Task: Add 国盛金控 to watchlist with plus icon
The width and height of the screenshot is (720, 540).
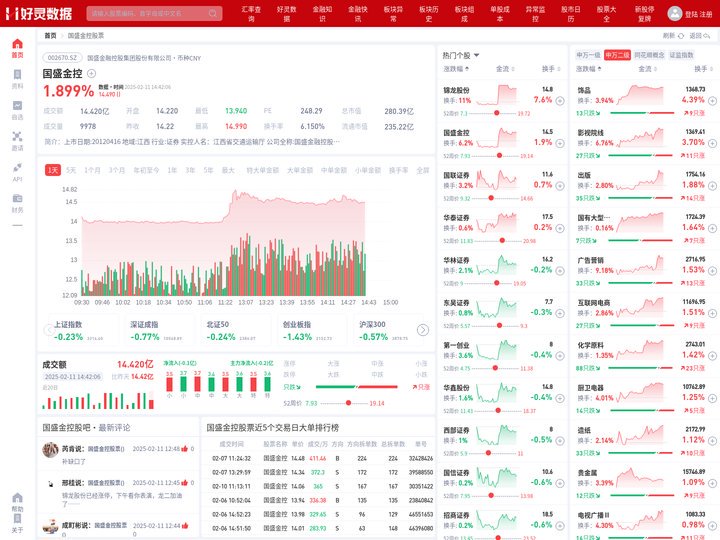Action: [91, 73]
